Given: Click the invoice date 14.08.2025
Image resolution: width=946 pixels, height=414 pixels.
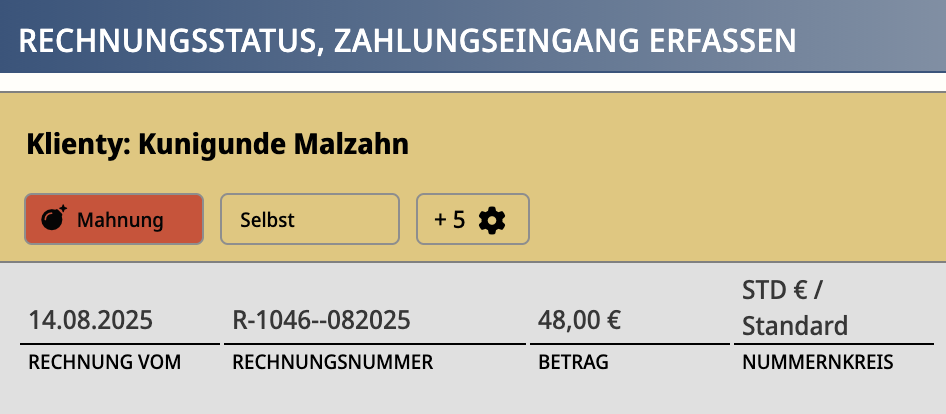Looking at the screenshot, I should [x=91, y=322].
